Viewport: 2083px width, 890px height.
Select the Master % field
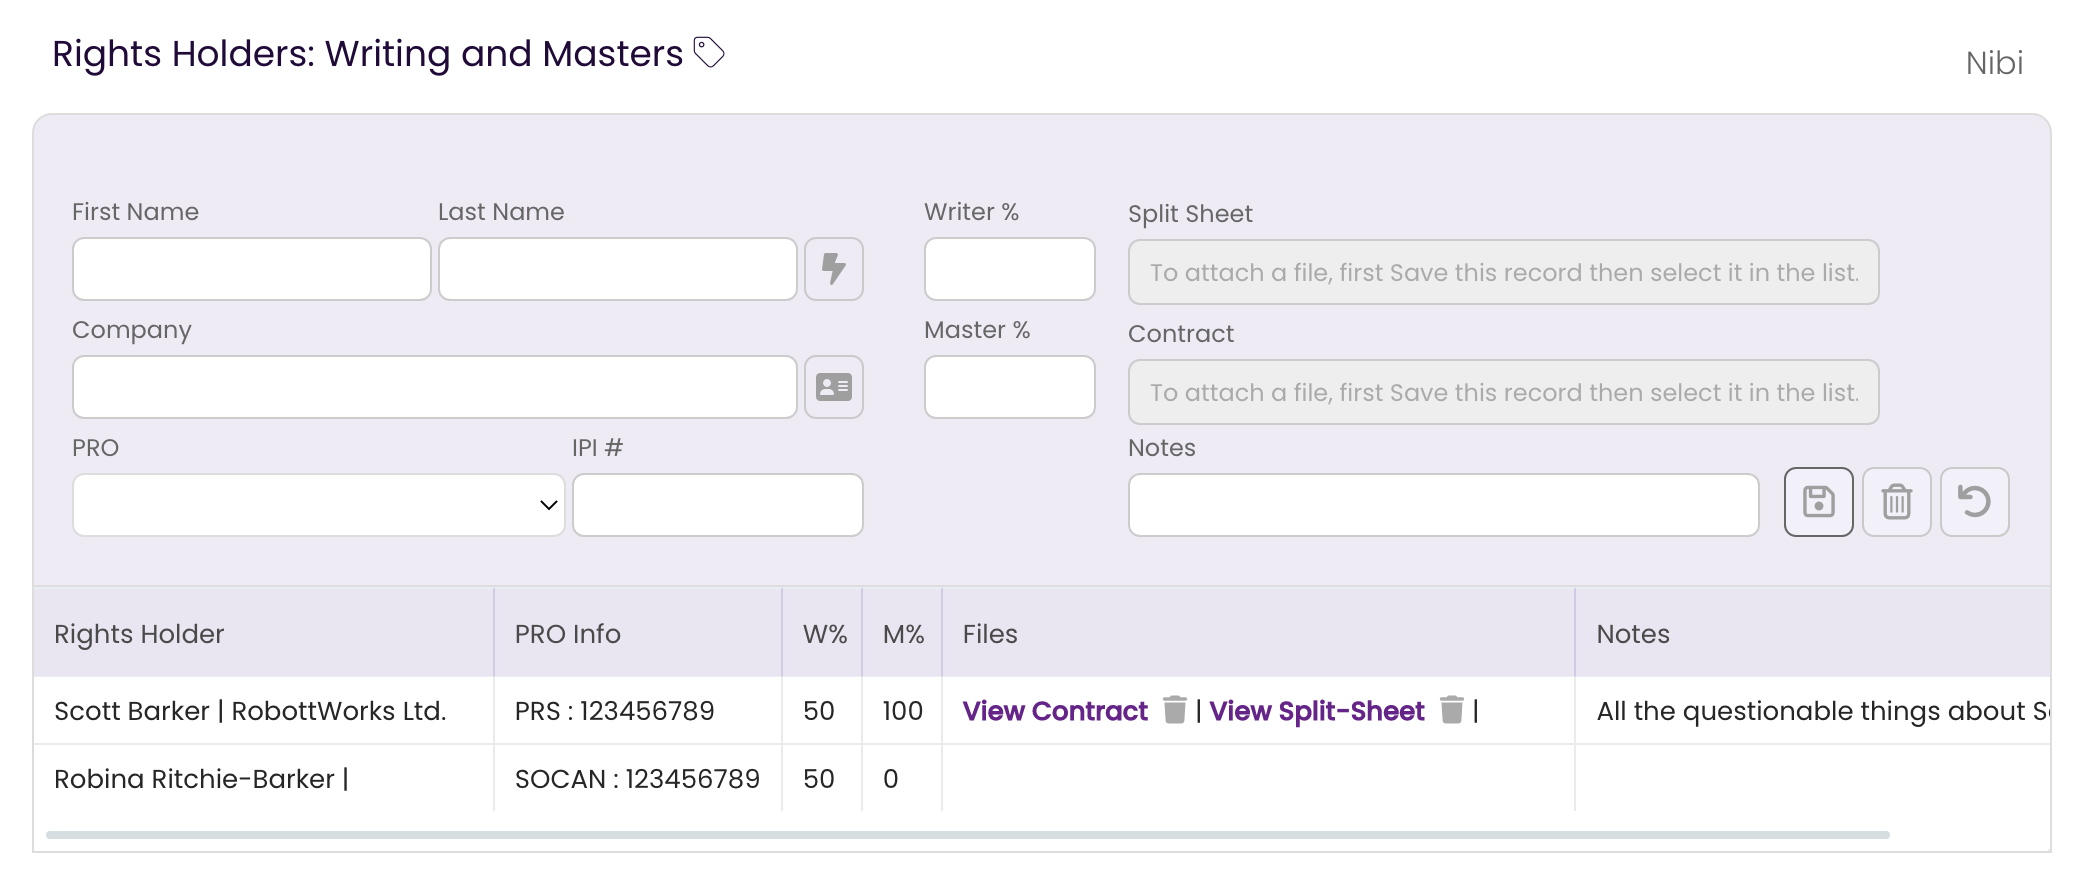pyautogui.click(x=1010, y=387)
